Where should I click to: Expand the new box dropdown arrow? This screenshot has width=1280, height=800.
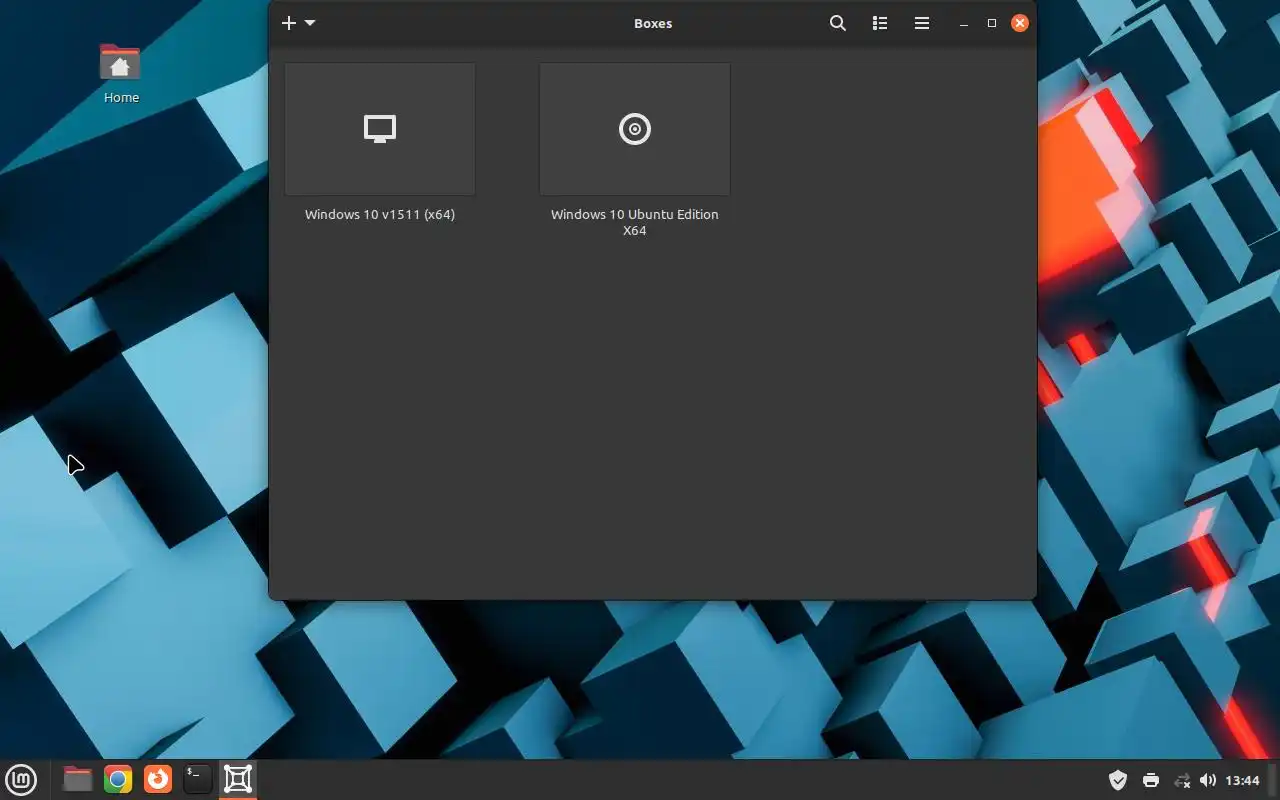(x=310, y=23)
